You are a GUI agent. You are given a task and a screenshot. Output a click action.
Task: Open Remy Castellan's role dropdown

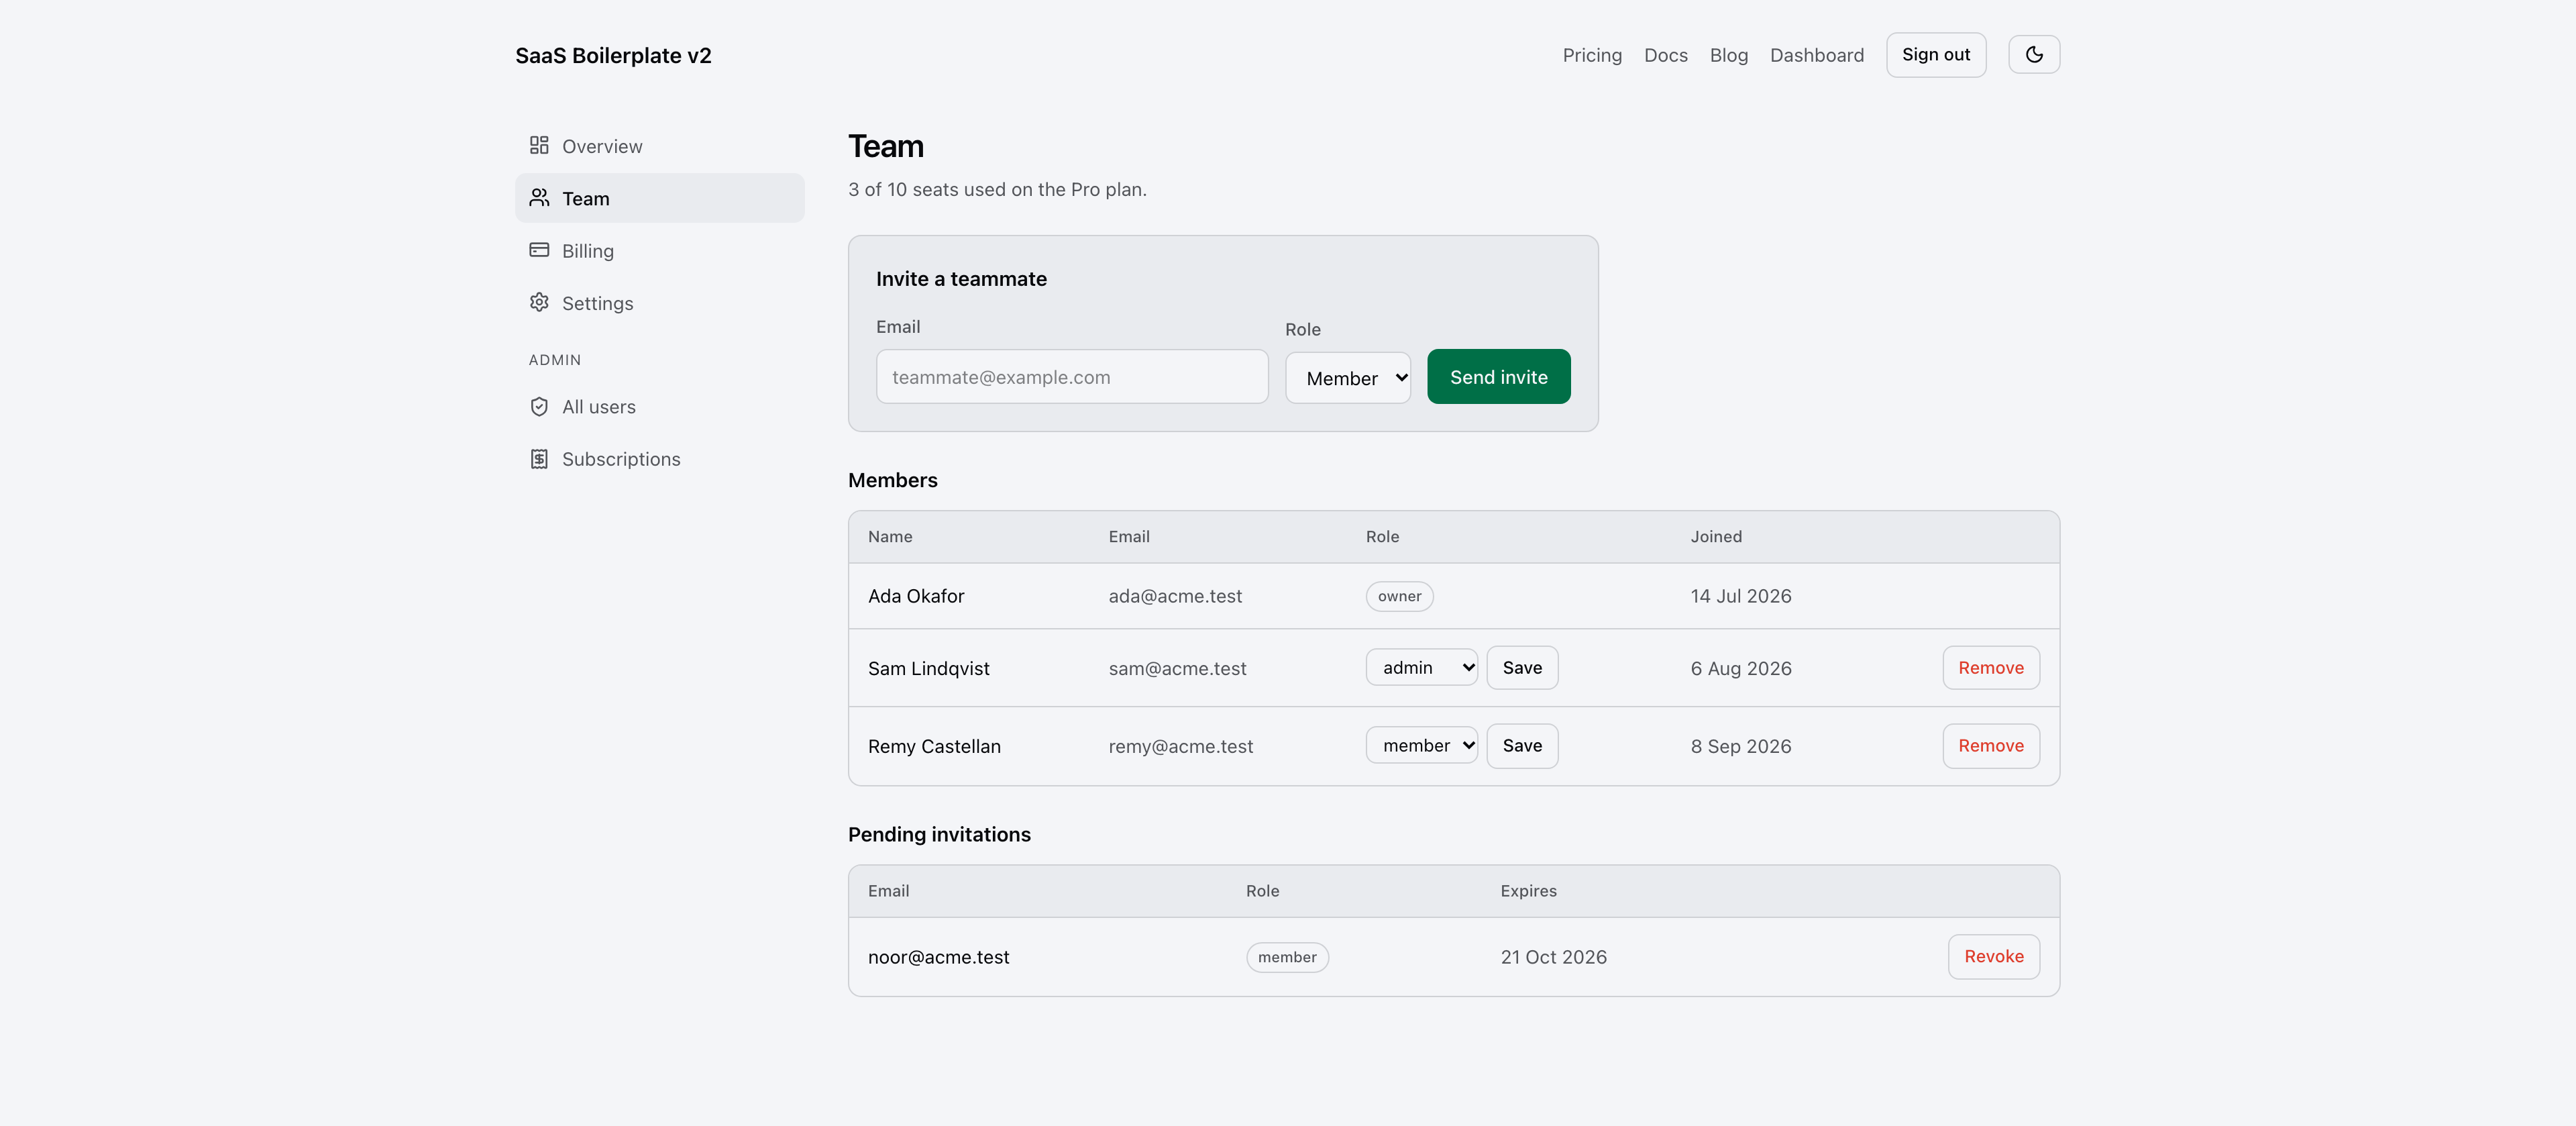(x=1422, y=746)
